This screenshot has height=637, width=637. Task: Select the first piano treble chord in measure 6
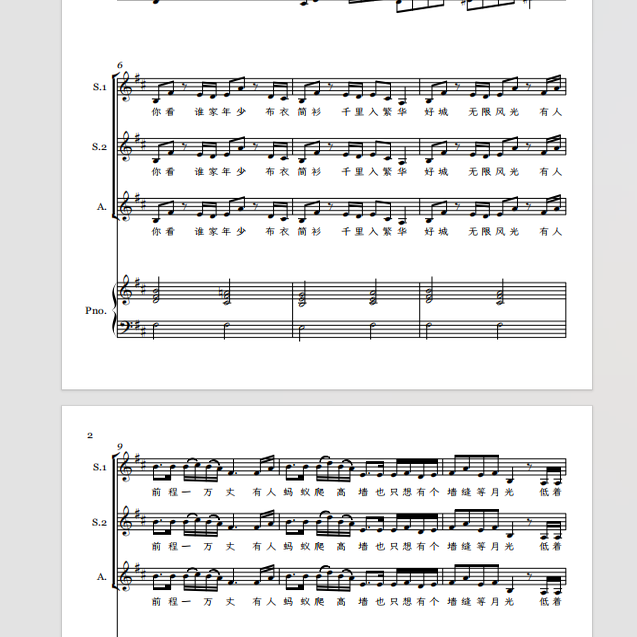tap(156, 290)
